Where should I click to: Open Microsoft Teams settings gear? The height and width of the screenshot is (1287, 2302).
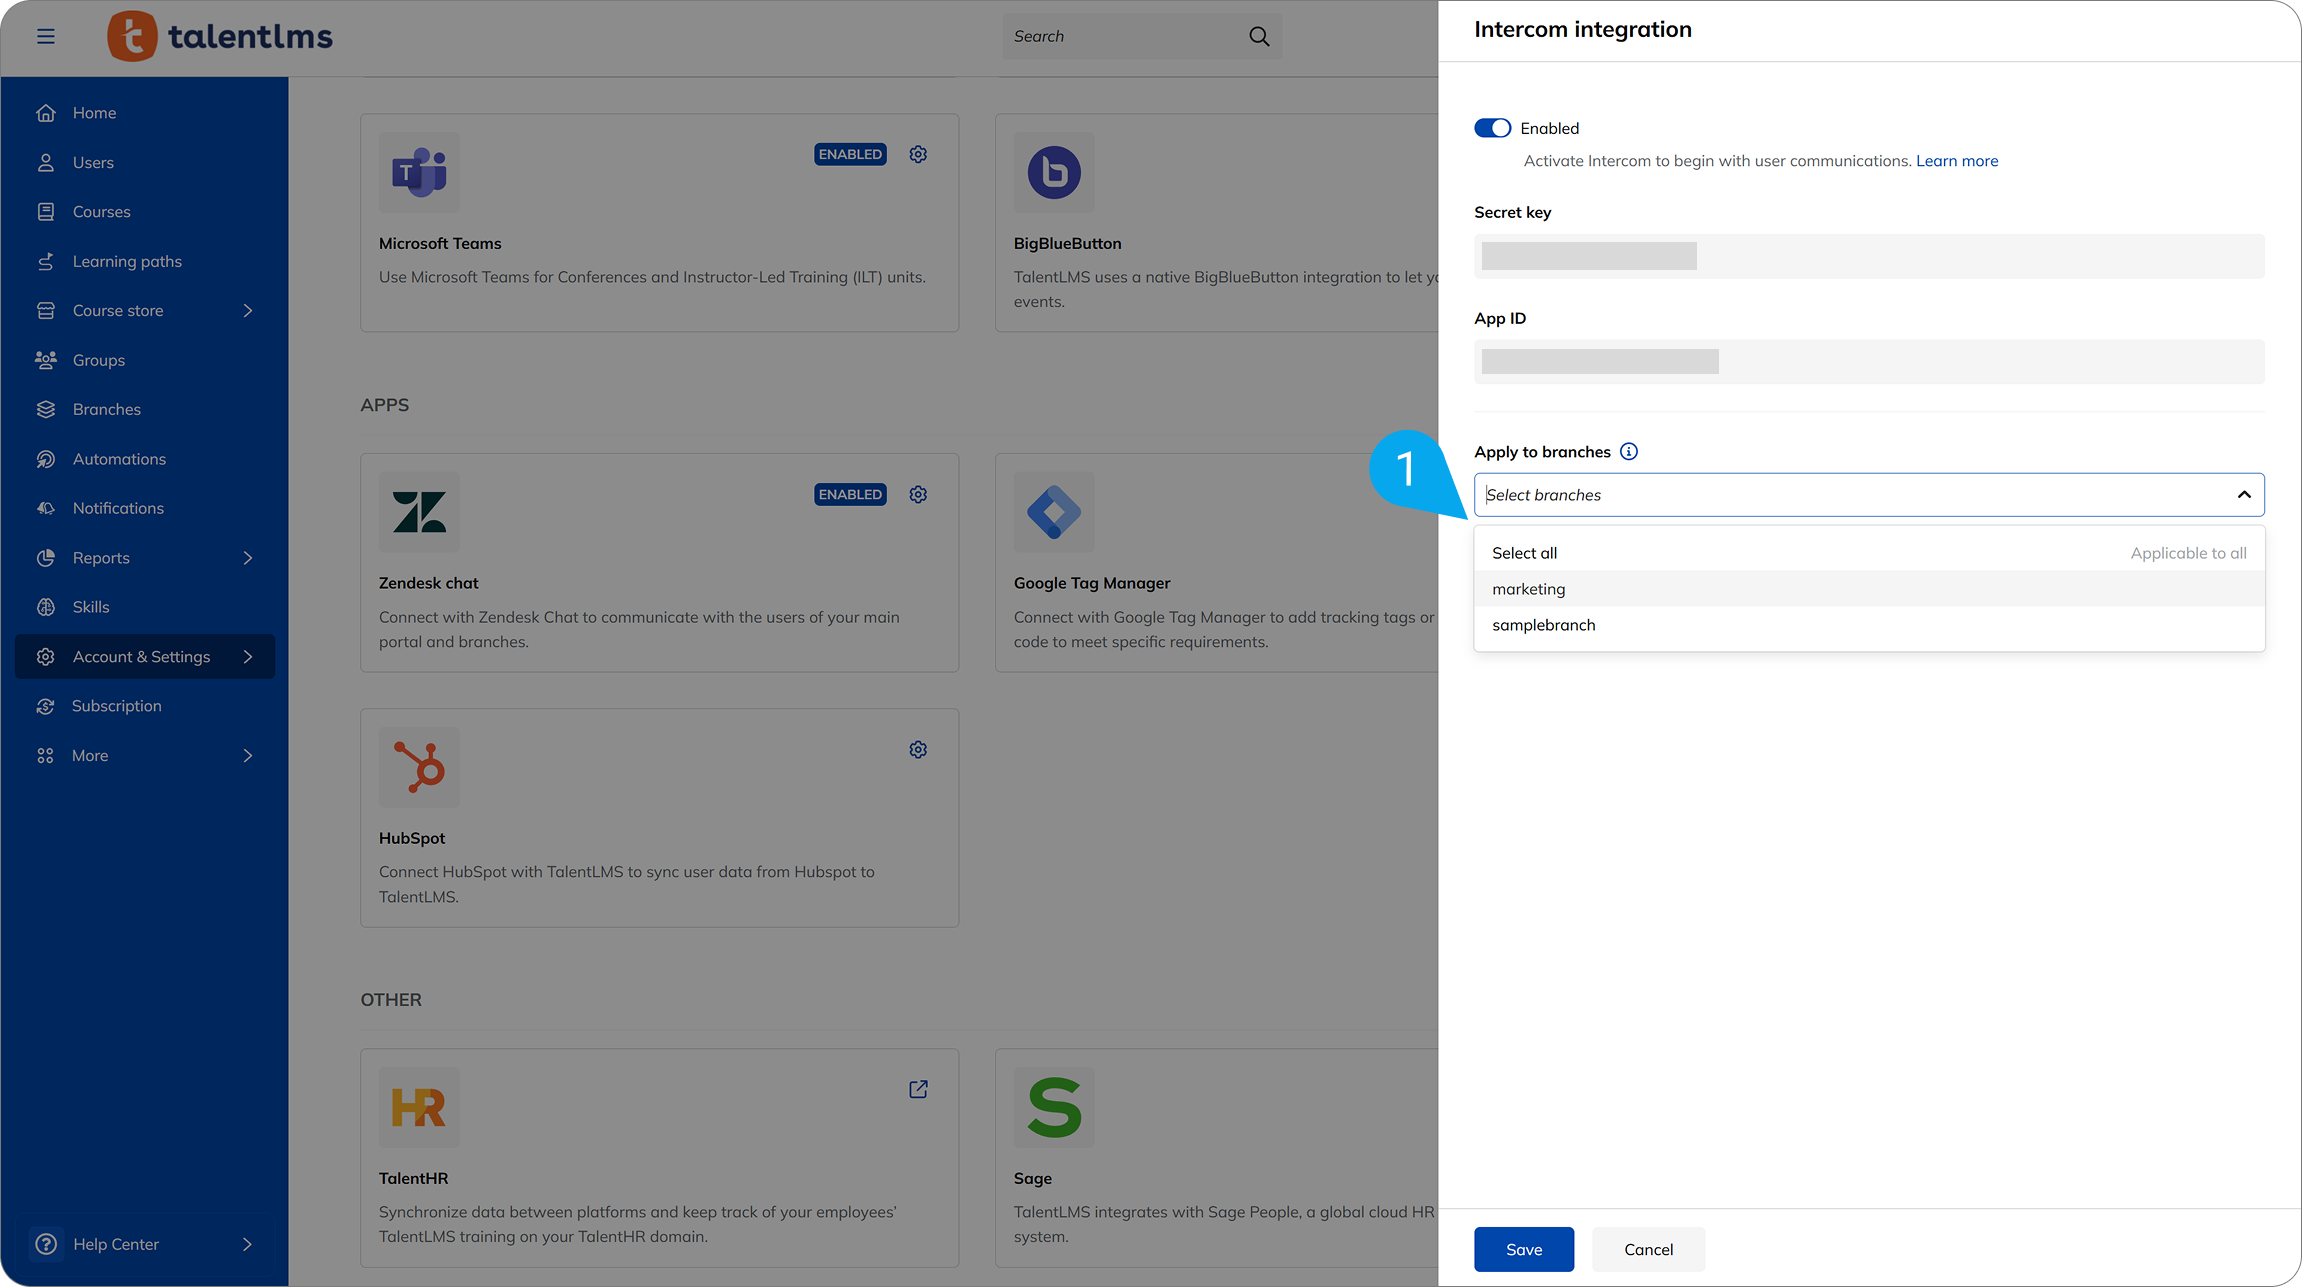coord(918,154)
